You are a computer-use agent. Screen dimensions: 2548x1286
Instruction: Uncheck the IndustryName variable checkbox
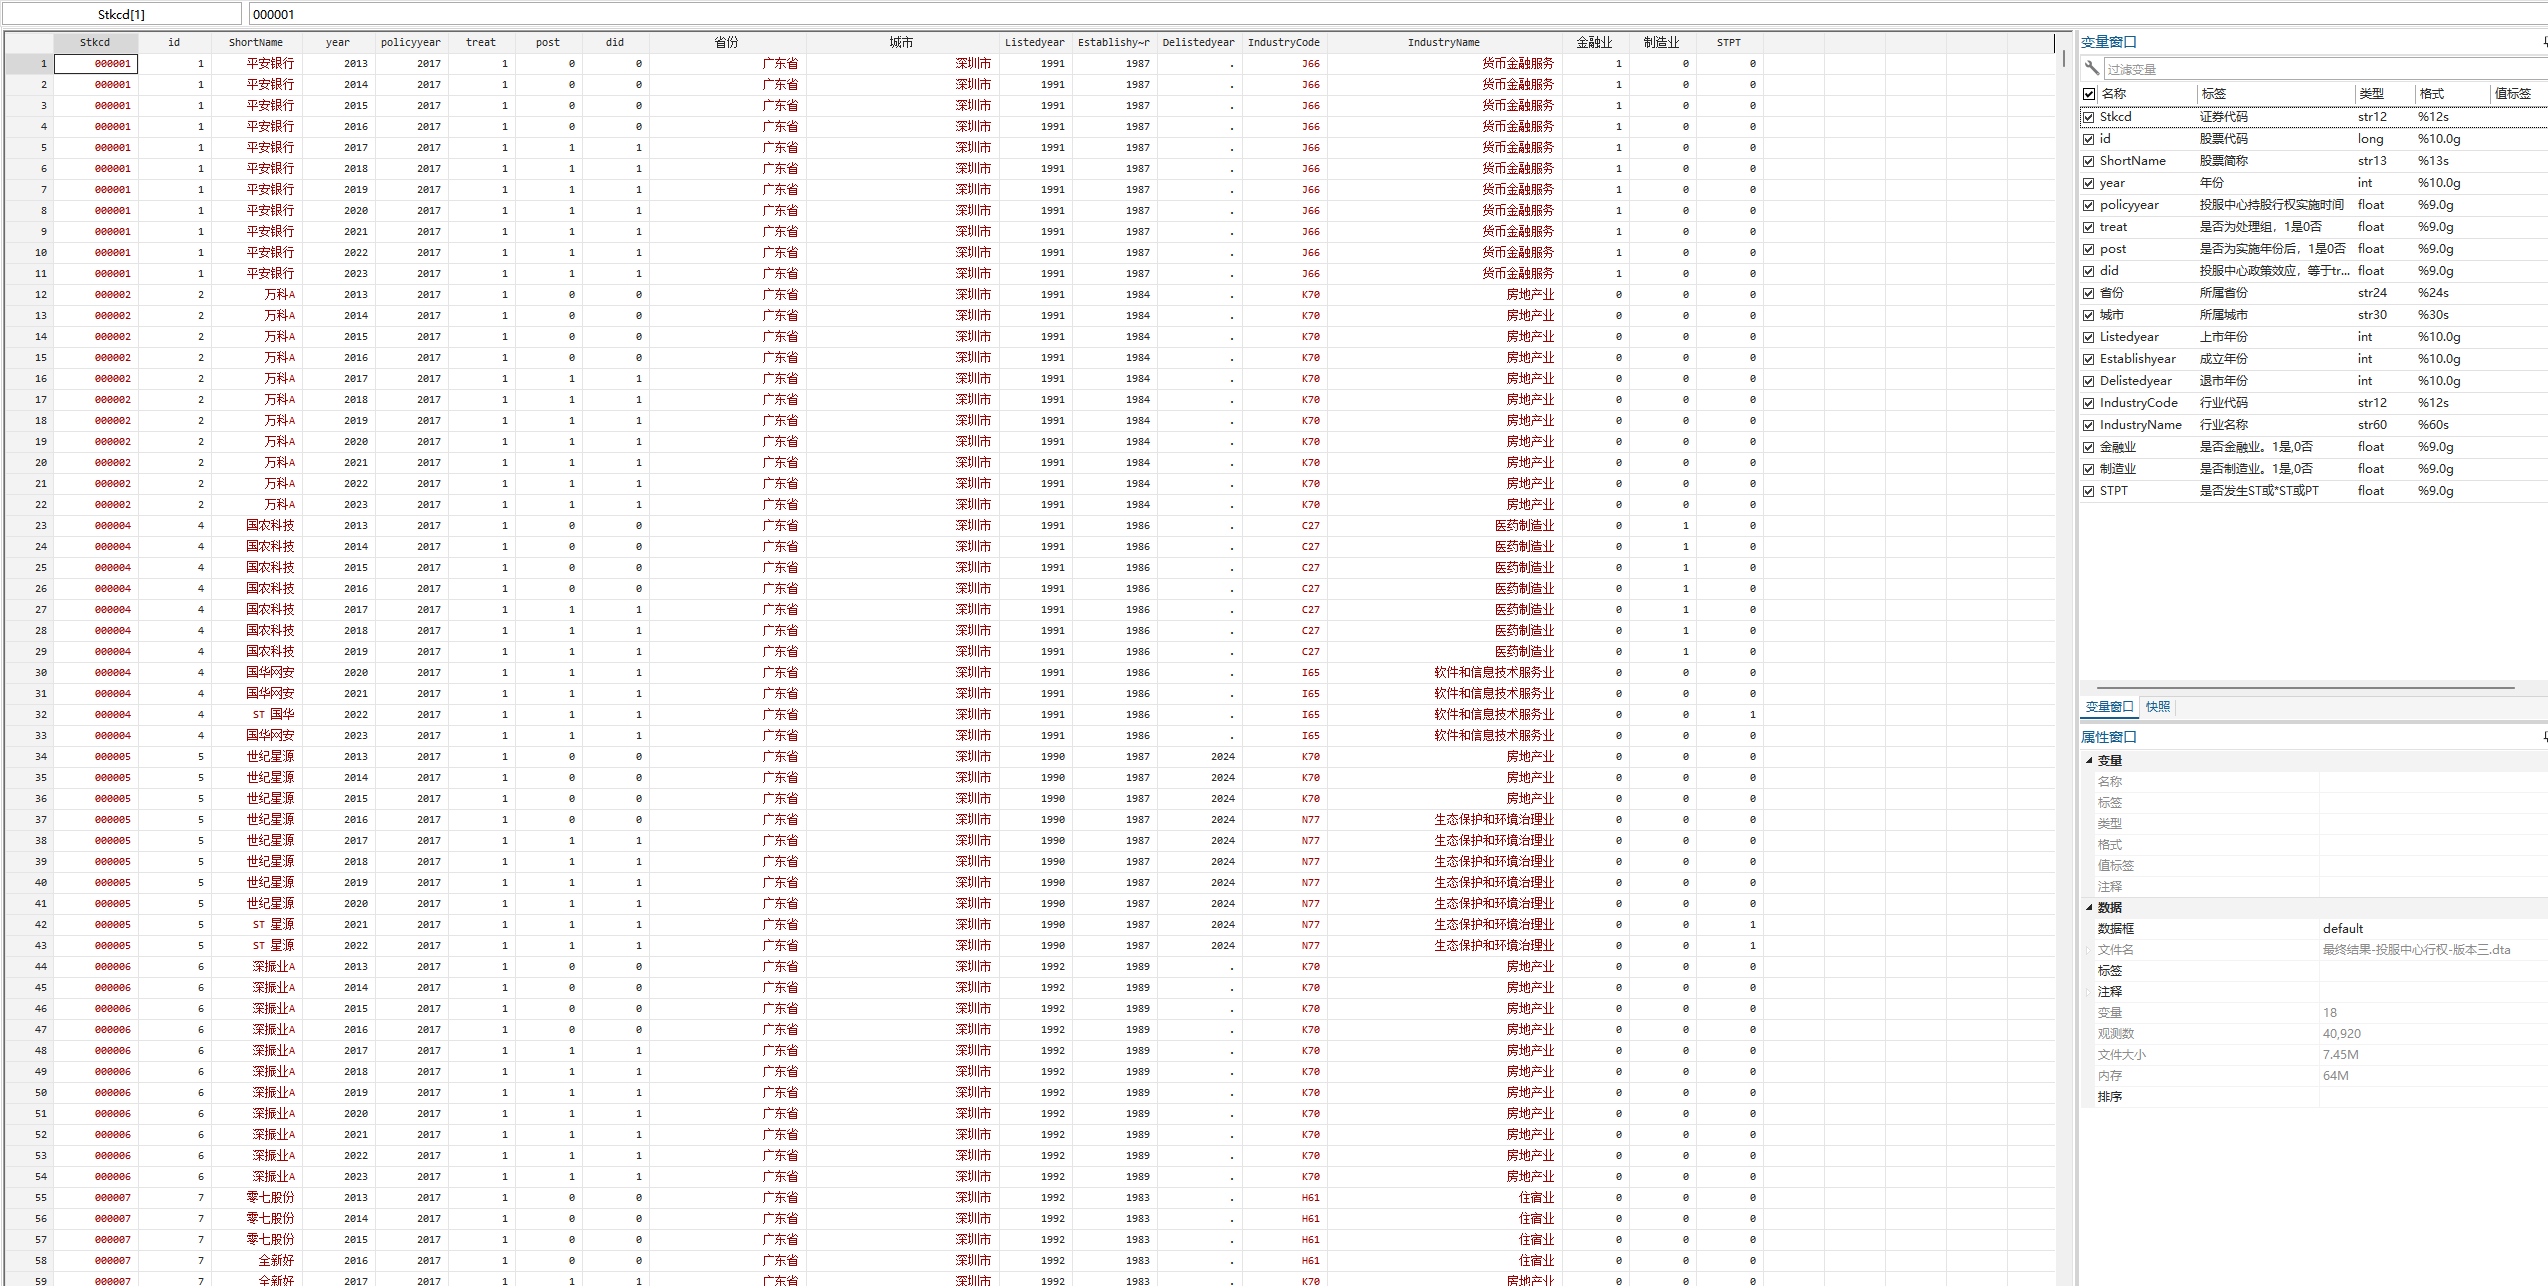tap(2089, 425)
